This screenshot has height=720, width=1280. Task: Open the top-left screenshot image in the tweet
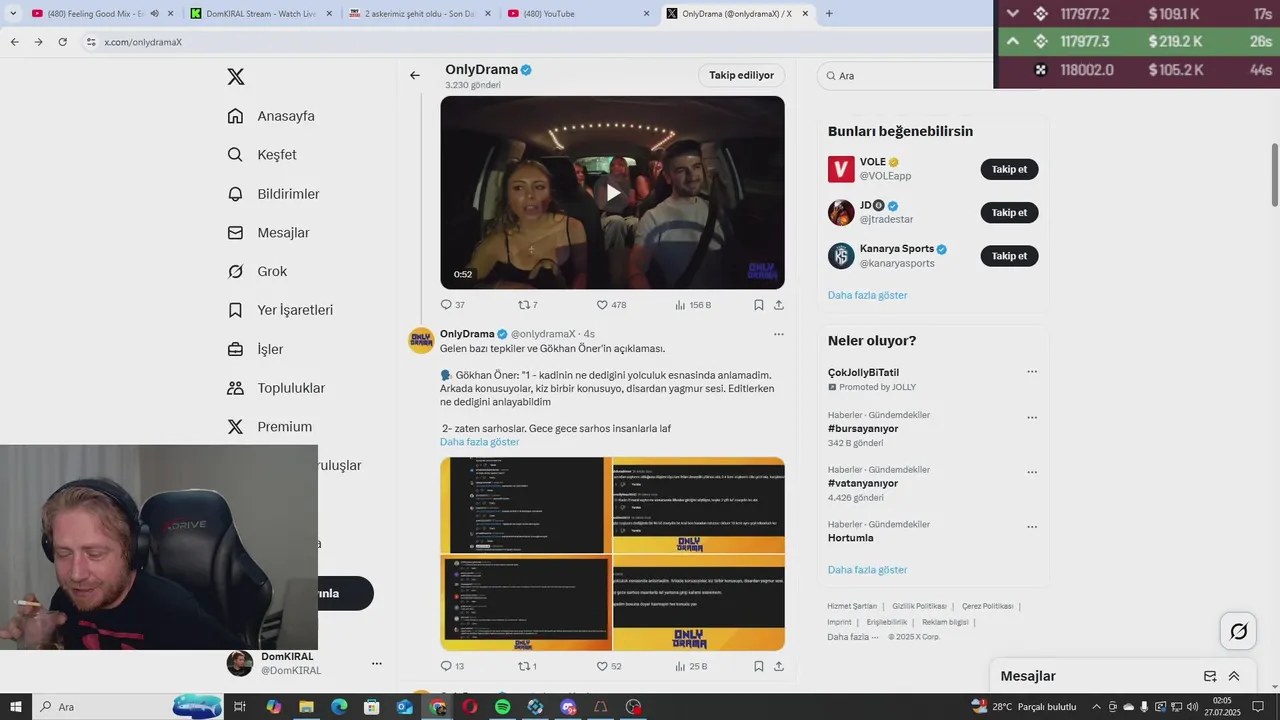click(525, 505)
